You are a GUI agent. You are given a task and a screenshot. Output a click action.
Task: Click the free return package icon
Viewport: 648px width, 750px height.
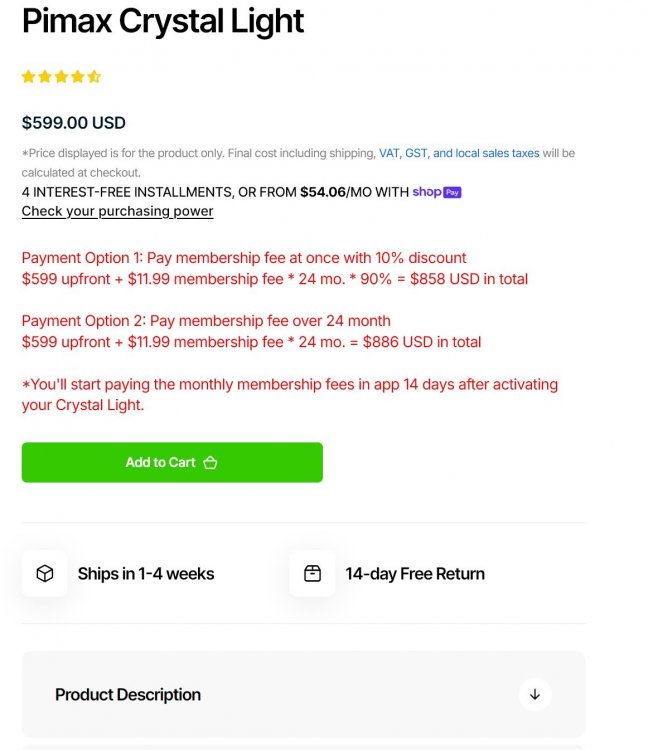(x=312, y=574)
